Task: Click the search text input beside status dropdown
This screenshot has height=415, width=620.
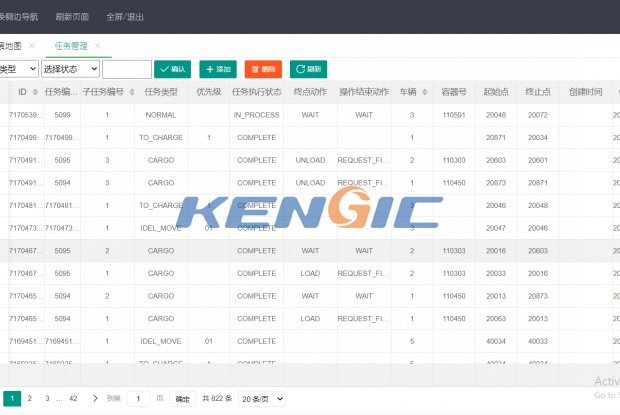Action: (x=126, y=69)
